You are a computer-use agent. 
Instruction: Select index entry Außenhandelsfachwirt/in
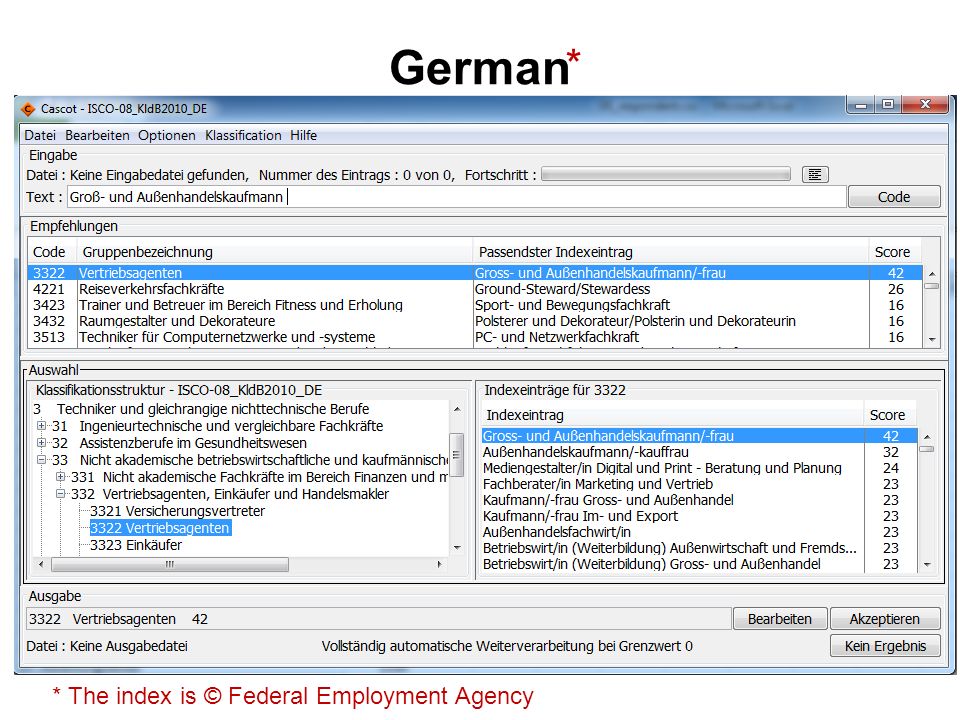pyautogui.click(x=699, y=531)
